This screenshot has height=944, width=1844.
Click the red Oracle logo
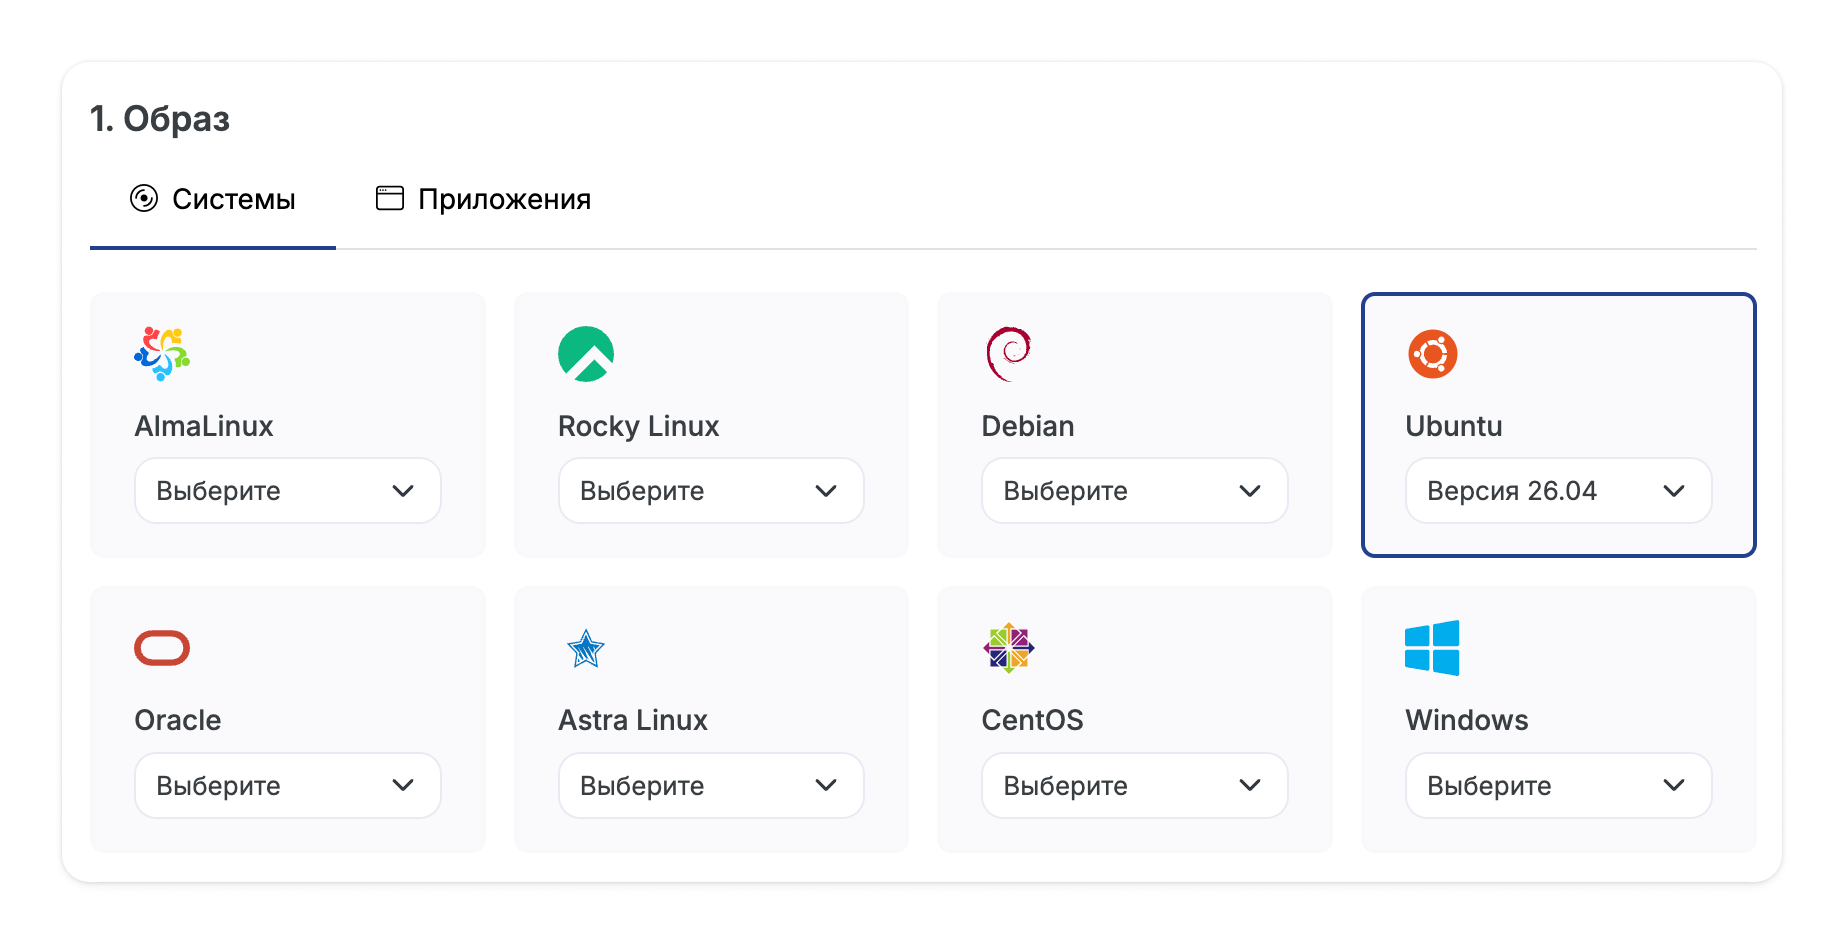[x=162, y=648]
